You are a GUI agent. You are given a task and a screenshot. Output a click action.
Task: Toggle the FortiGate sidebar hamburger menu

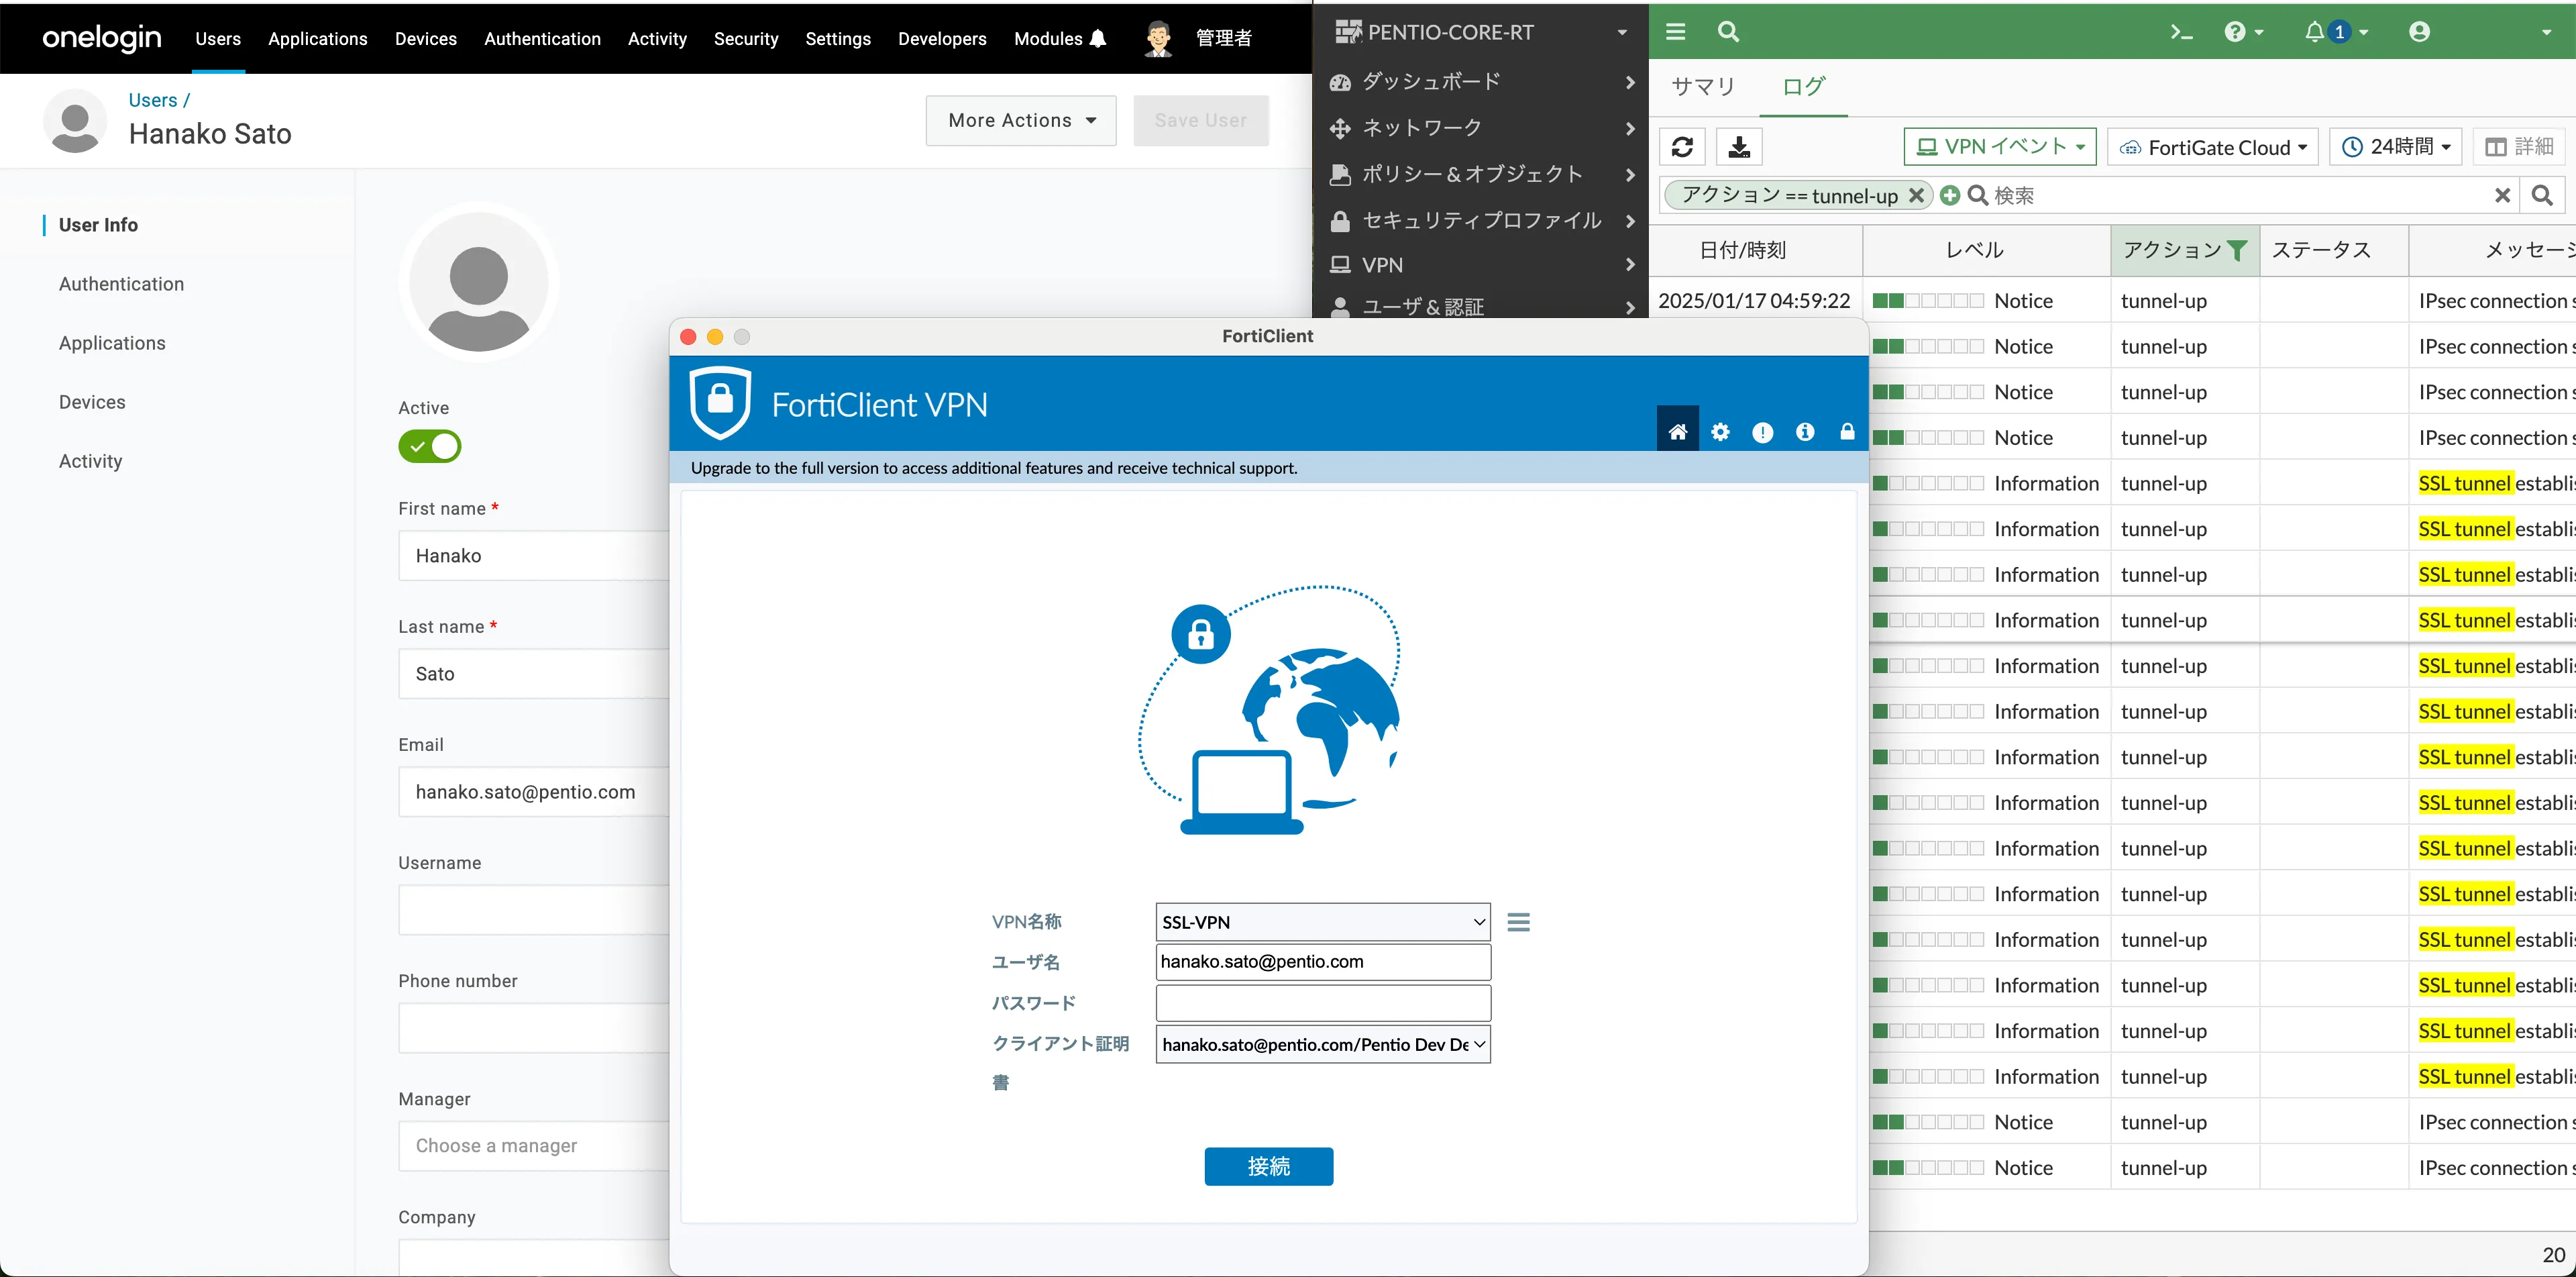coord(1675,32)
